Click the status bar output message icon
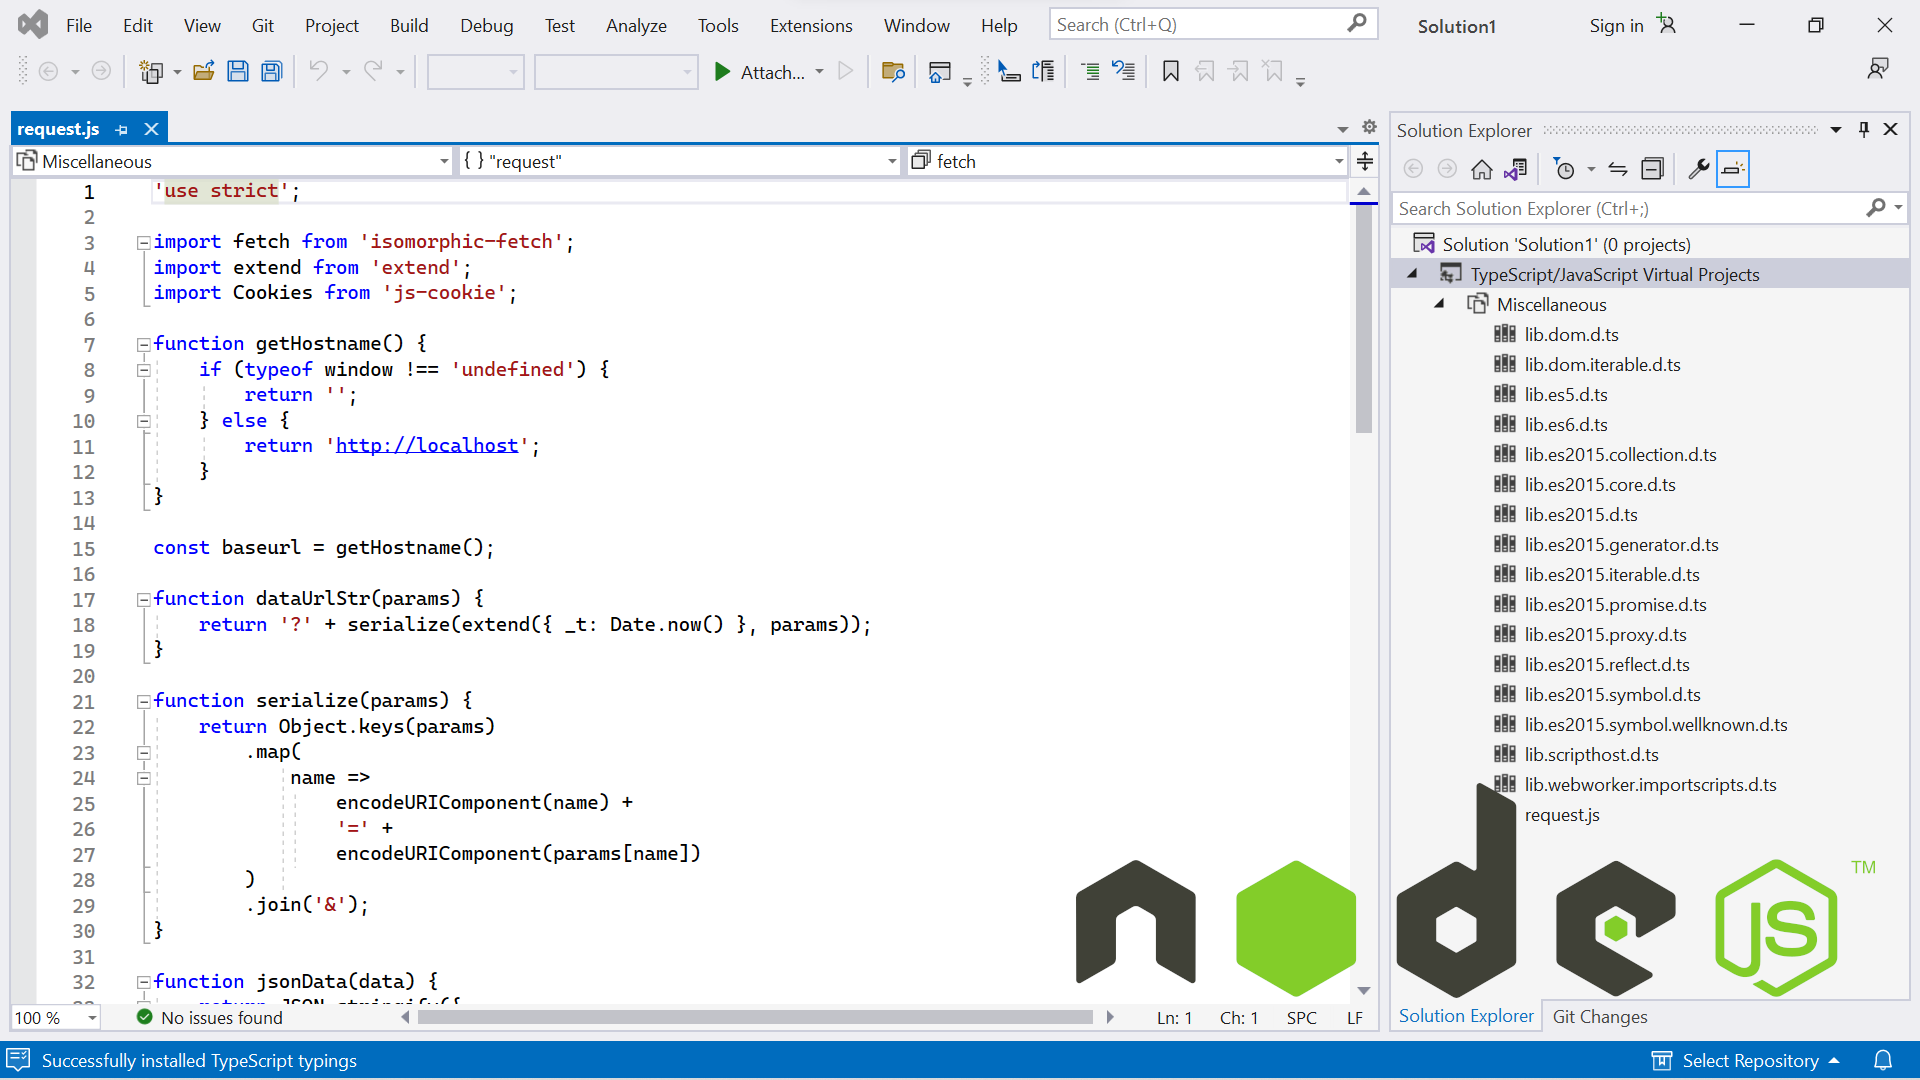Screen dimensions: 1920x1080 pos(18,1060)
